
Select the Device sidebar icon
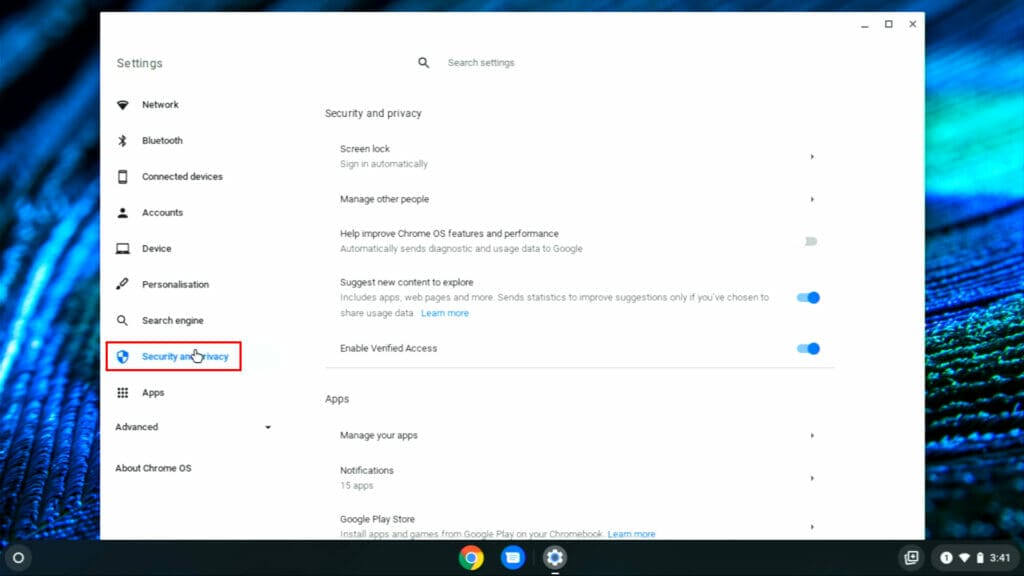pyautogui.click(x=122, y=248)
